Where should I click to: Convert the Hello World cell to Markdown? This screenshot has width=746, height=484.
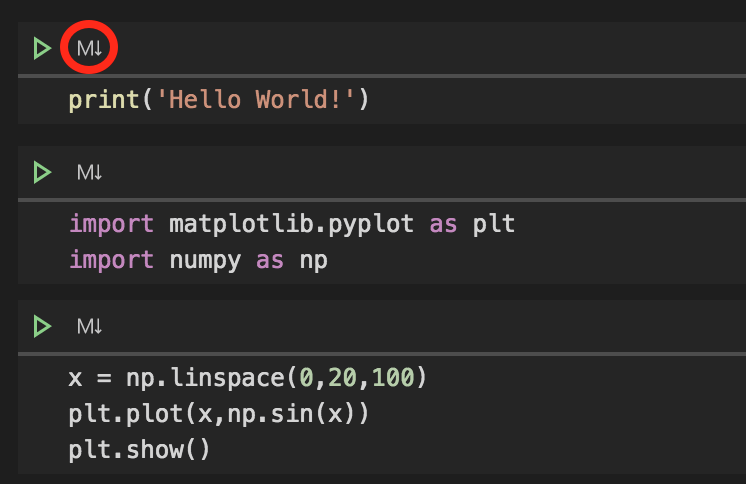(90, 48)
